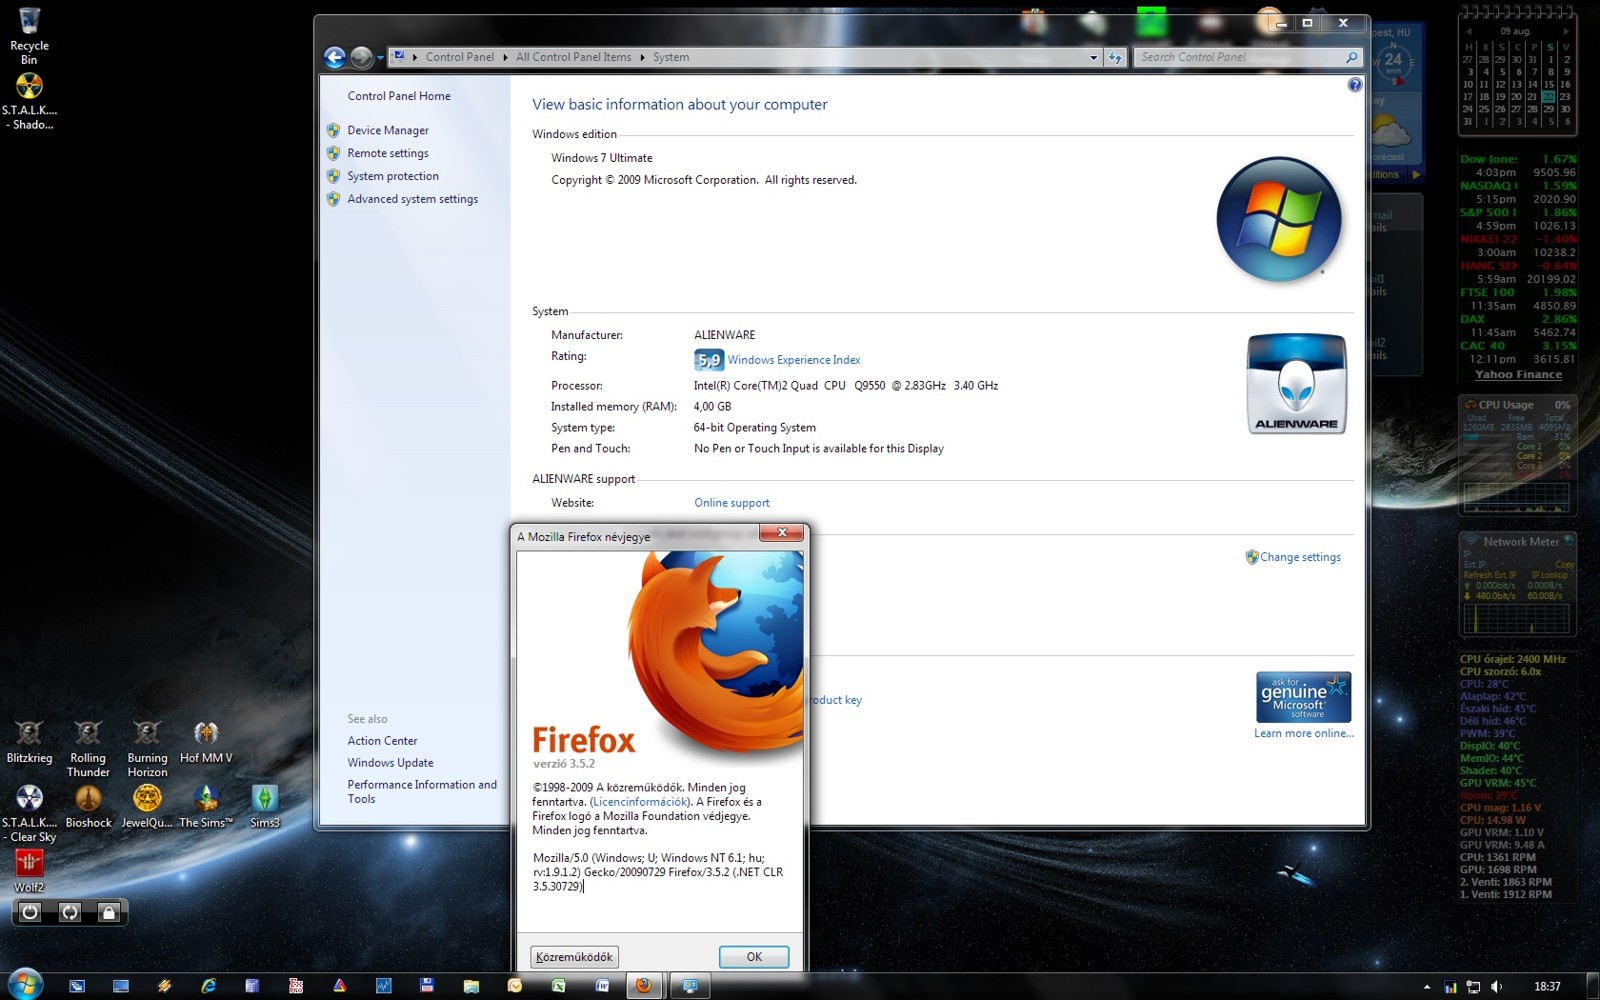This screenshot has height=1000, width=1600.
Task: Open Advanced system settings link
Action: 413,199
